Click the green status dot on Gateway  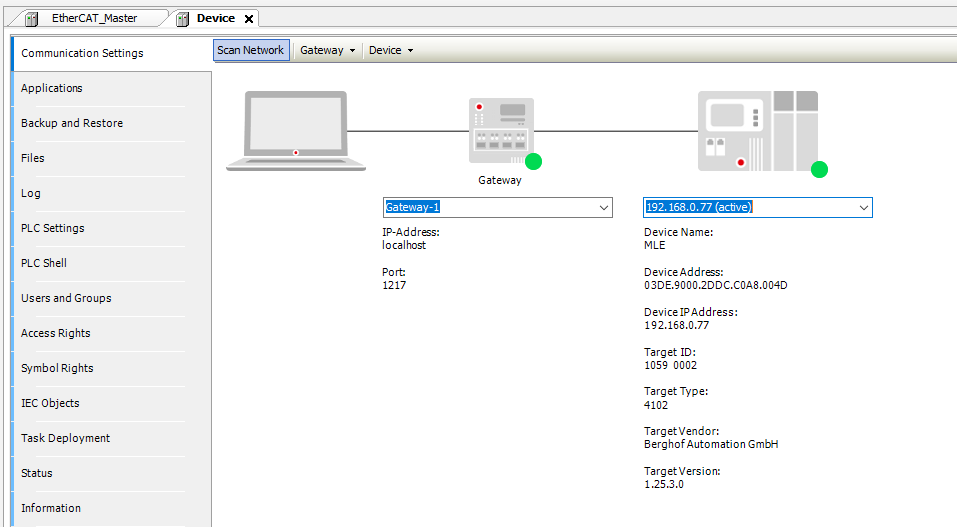pyautogui.click(x=533, y=162)
